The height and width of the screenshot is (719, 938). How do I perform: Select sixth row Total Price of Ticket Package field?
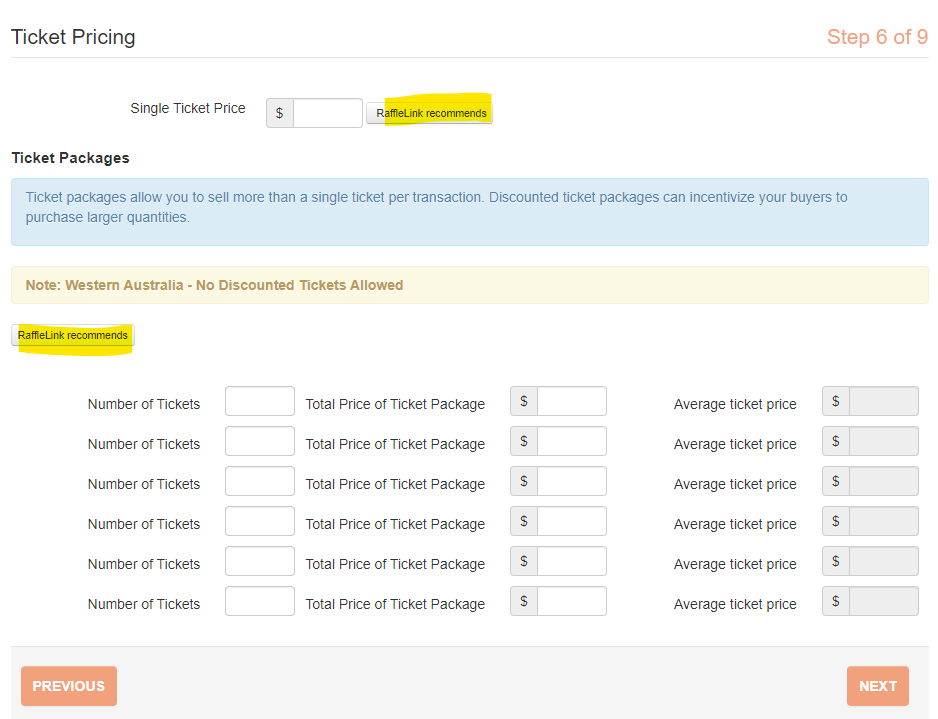click(571, 602)
